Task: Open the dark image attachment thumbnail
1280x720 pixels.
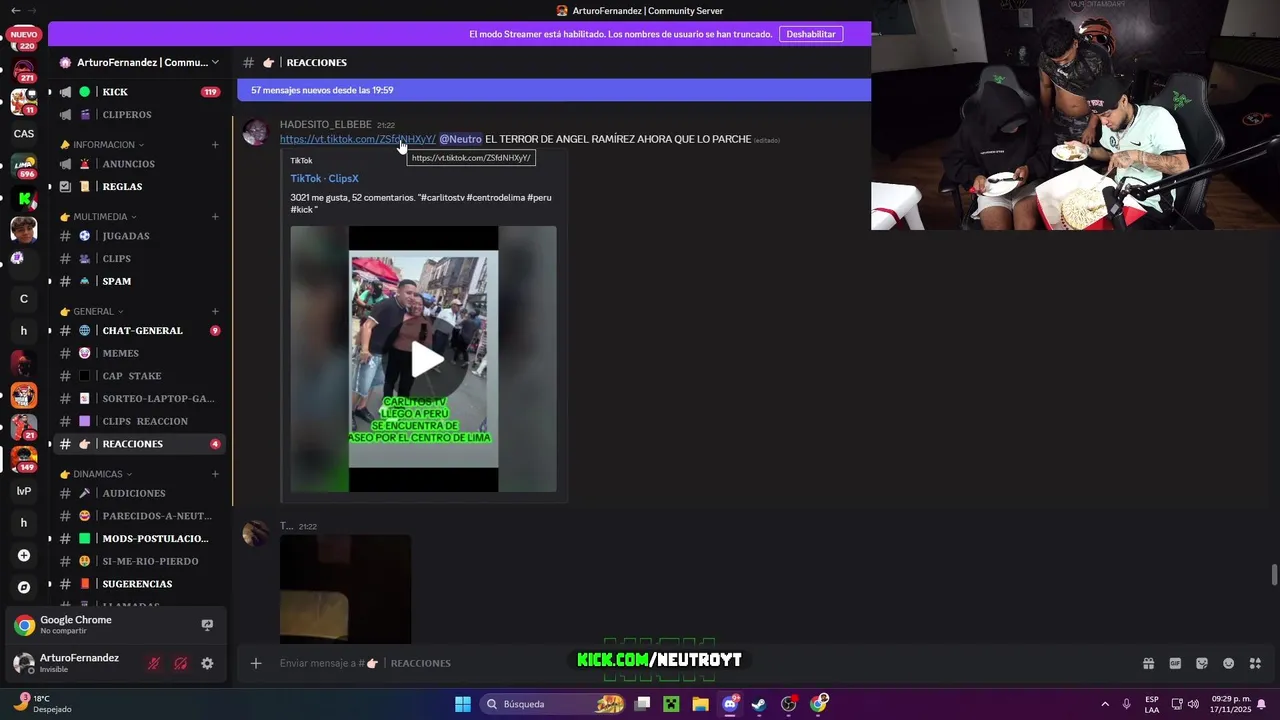Action: (345, 589)
